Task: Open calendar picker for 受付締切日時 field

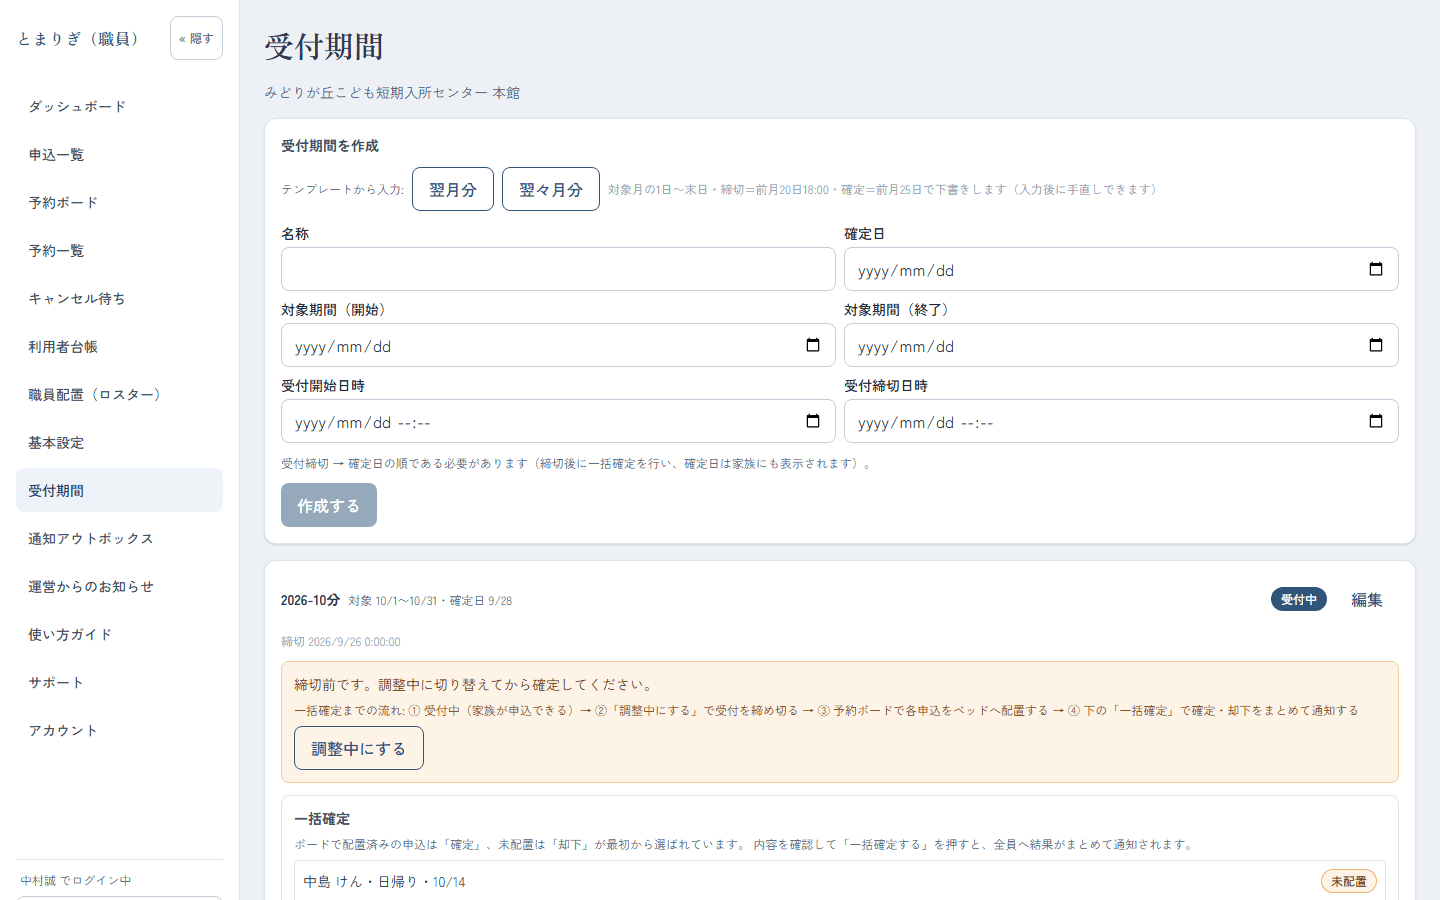Action: (1376, 421)
